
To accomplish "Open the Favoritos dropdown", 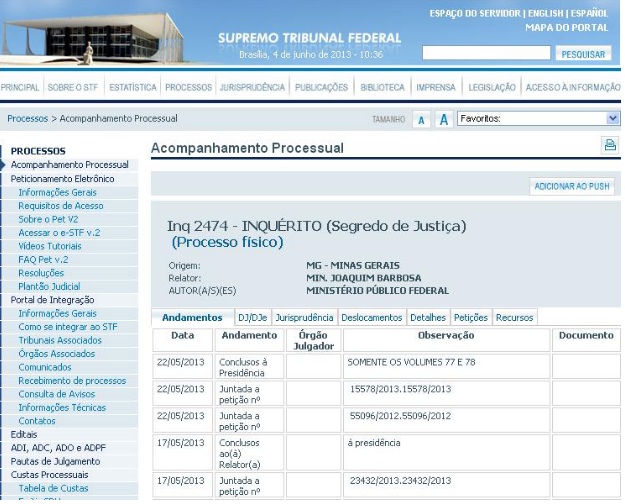I will [538, 119].
